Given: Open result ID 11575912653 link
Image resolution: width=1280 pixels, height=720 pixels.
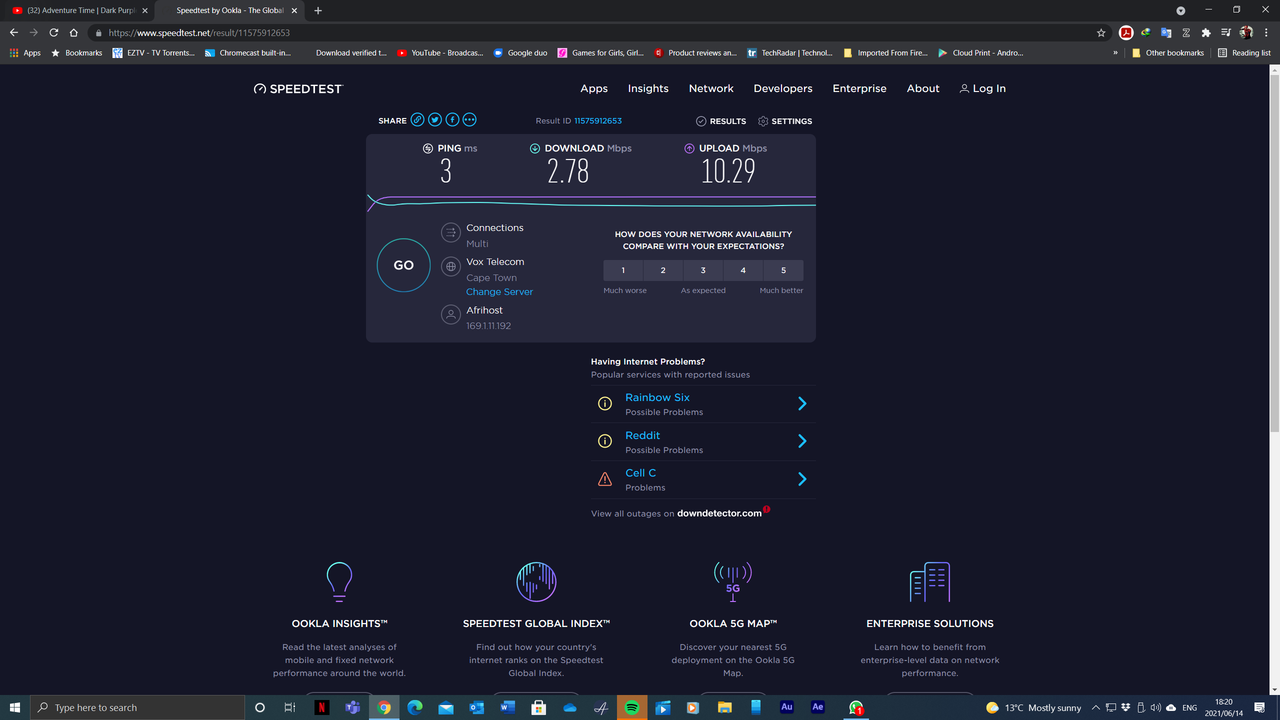Looking at the screenshot, I should pos(598,121).
